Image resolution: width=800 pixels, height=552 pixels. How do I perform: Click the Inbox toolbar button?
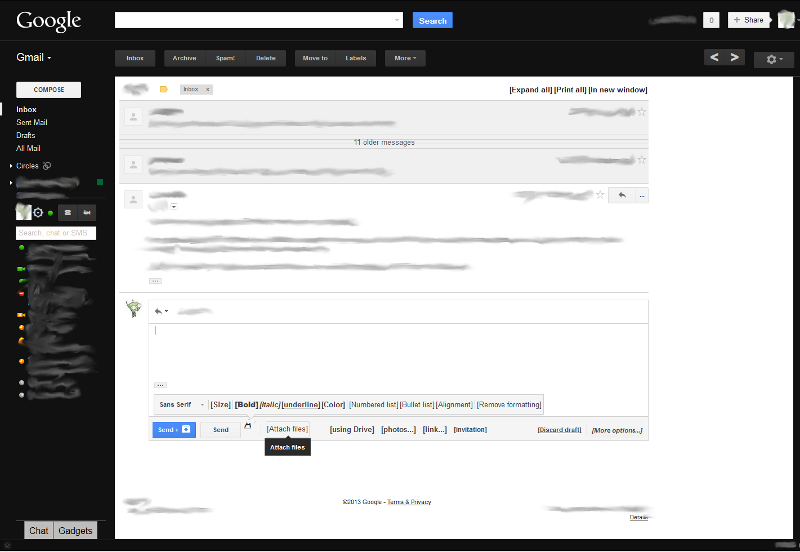tap(135, 58)
